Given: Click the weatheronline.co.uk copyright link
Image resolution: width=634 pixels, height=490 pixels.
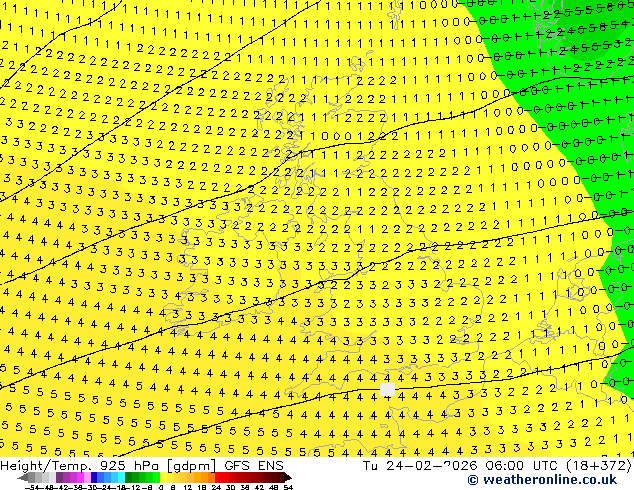Looking at the screenshot, I should point(542,480).
